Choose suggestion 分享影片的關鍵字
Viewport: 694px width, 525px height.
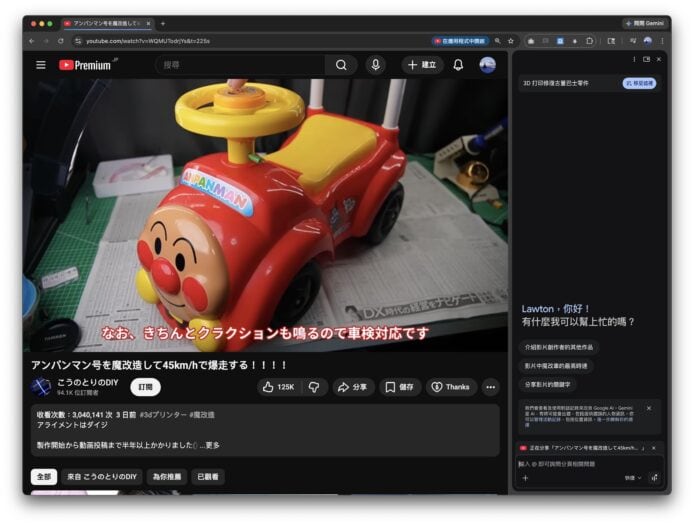[x=547, y=385]
